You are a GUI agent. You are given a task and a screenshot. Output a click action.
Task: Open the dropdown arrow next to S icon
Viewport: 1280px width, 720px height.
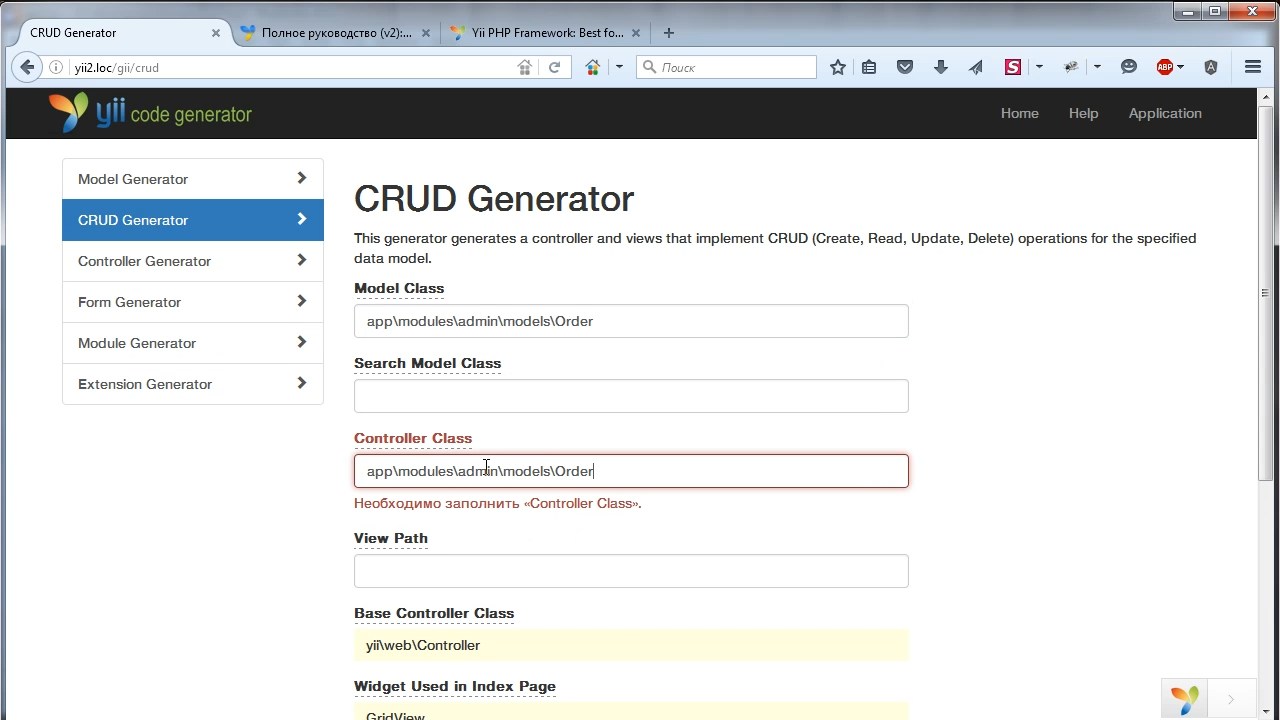[1039, 67]
